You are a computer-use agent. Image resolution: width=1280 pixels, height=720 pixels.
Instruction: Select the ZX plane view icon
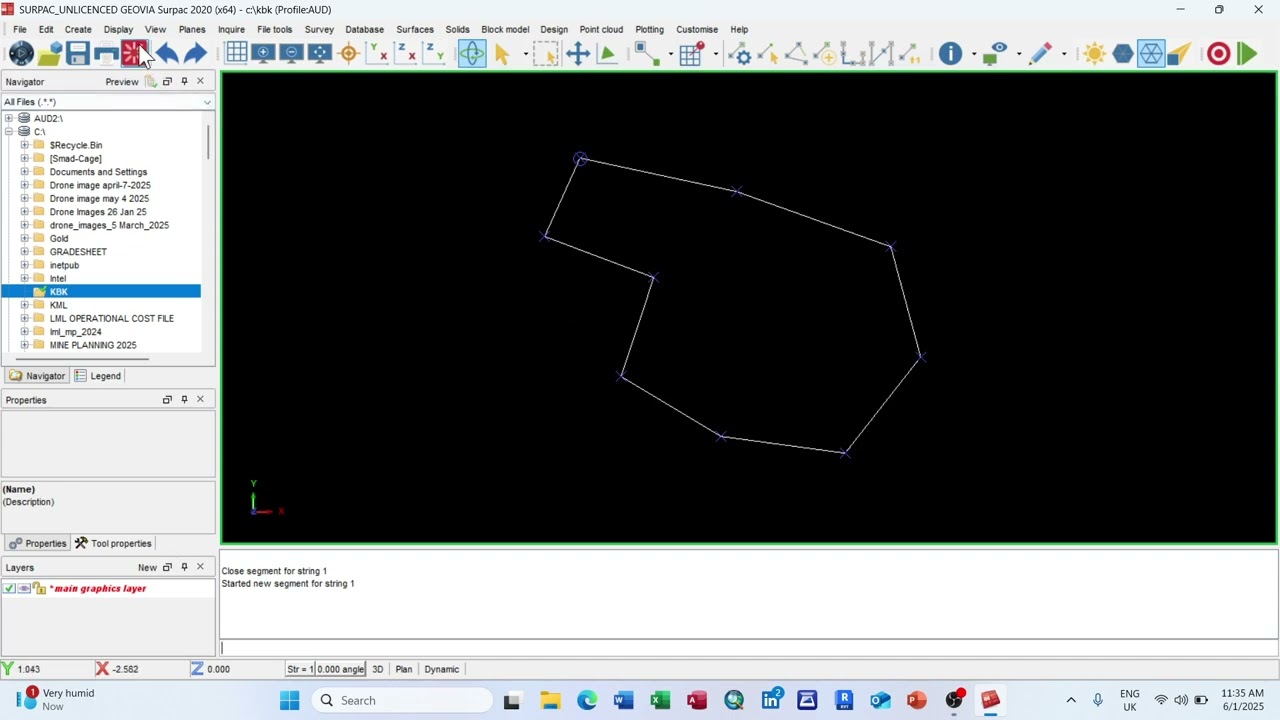point(405,54)
